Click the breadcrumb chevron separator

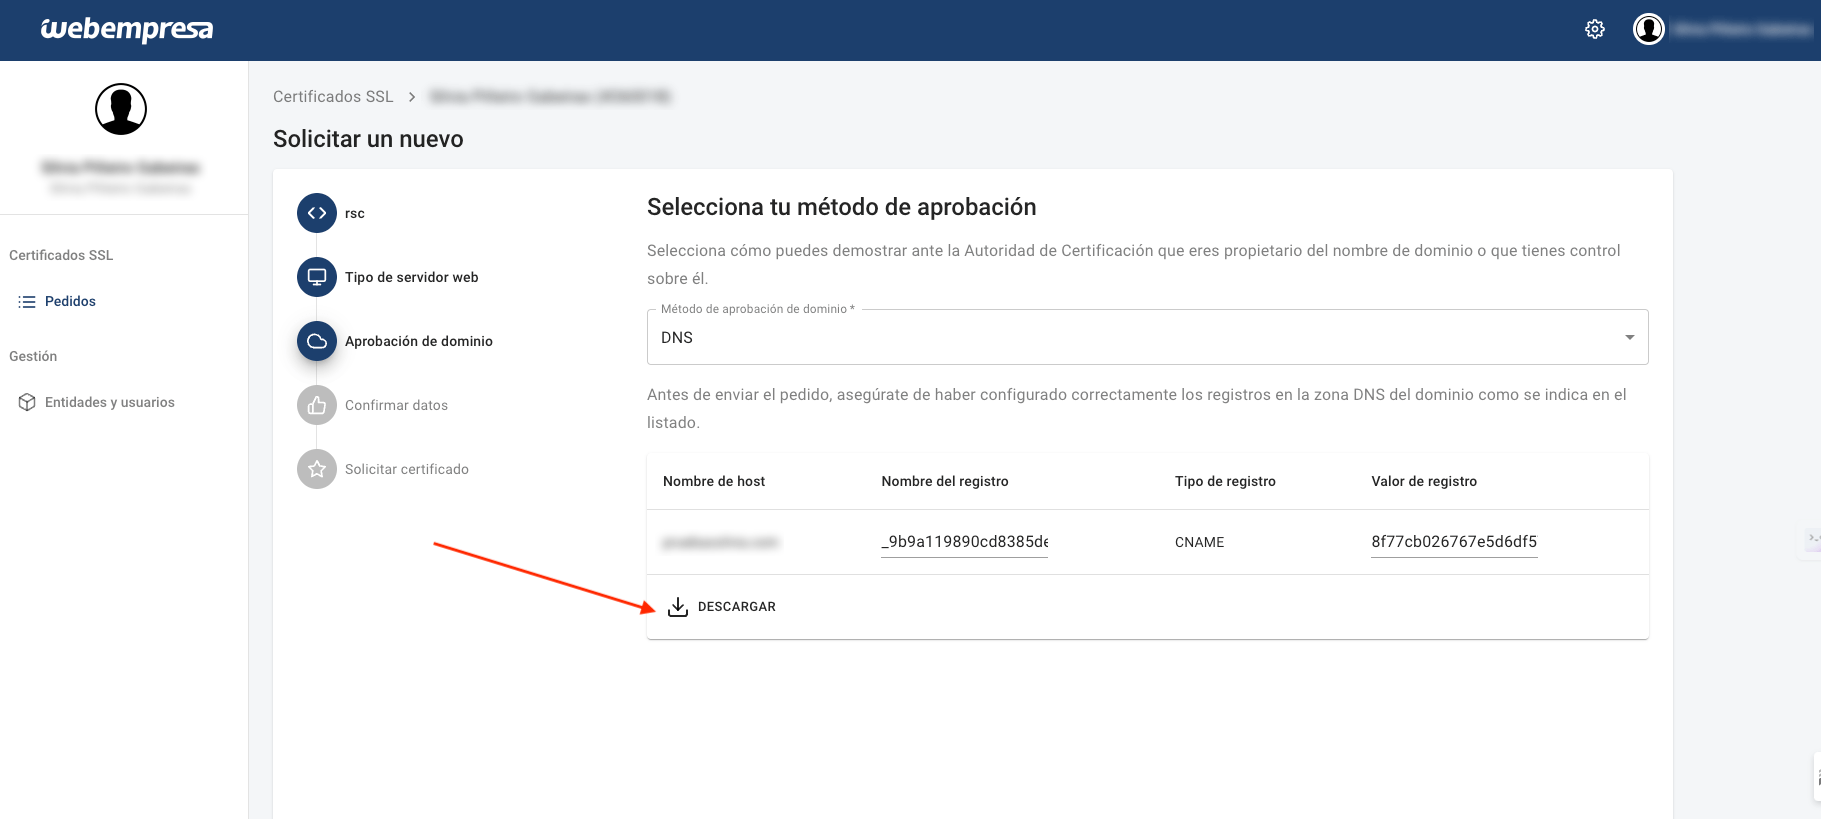[412, 97]
